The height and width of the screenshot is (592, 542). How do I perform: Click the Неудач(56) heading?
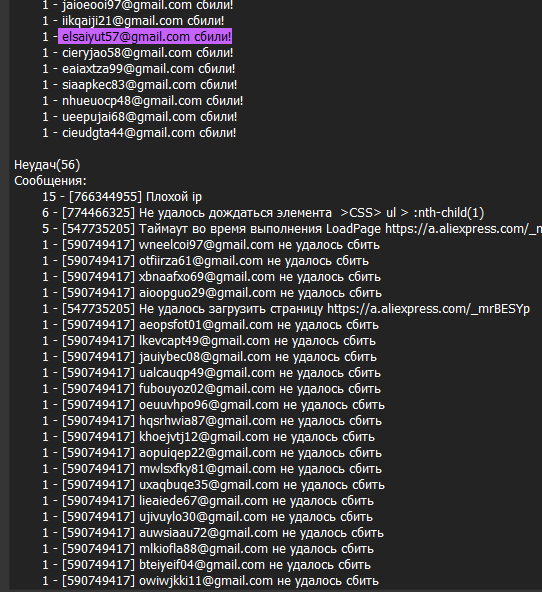point(47,165)
